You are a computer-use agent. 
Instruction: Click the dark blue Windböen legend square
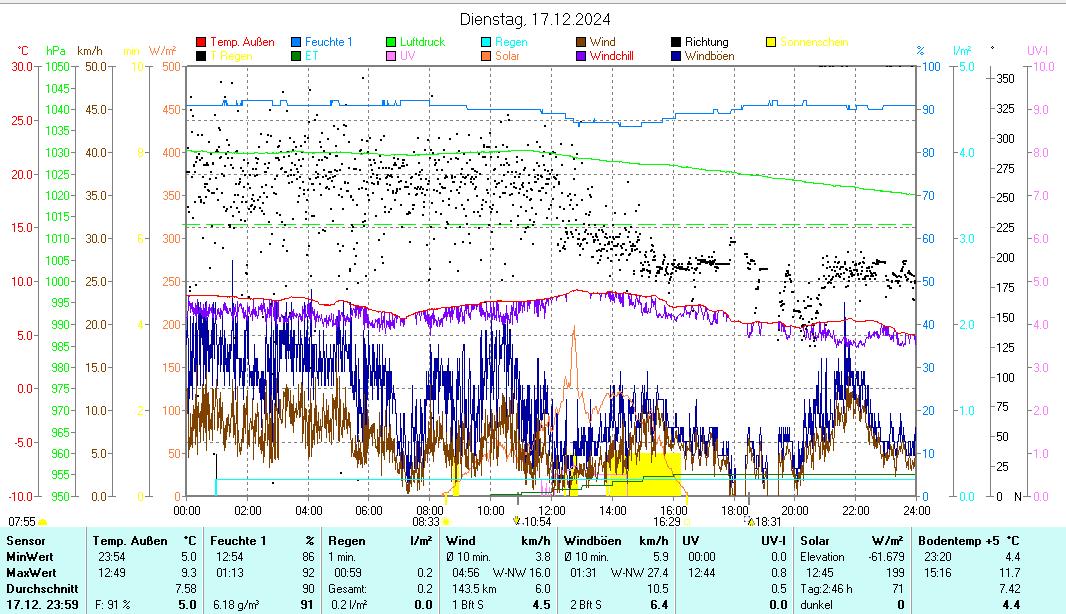pyautogui.click(x=676, y=56)
